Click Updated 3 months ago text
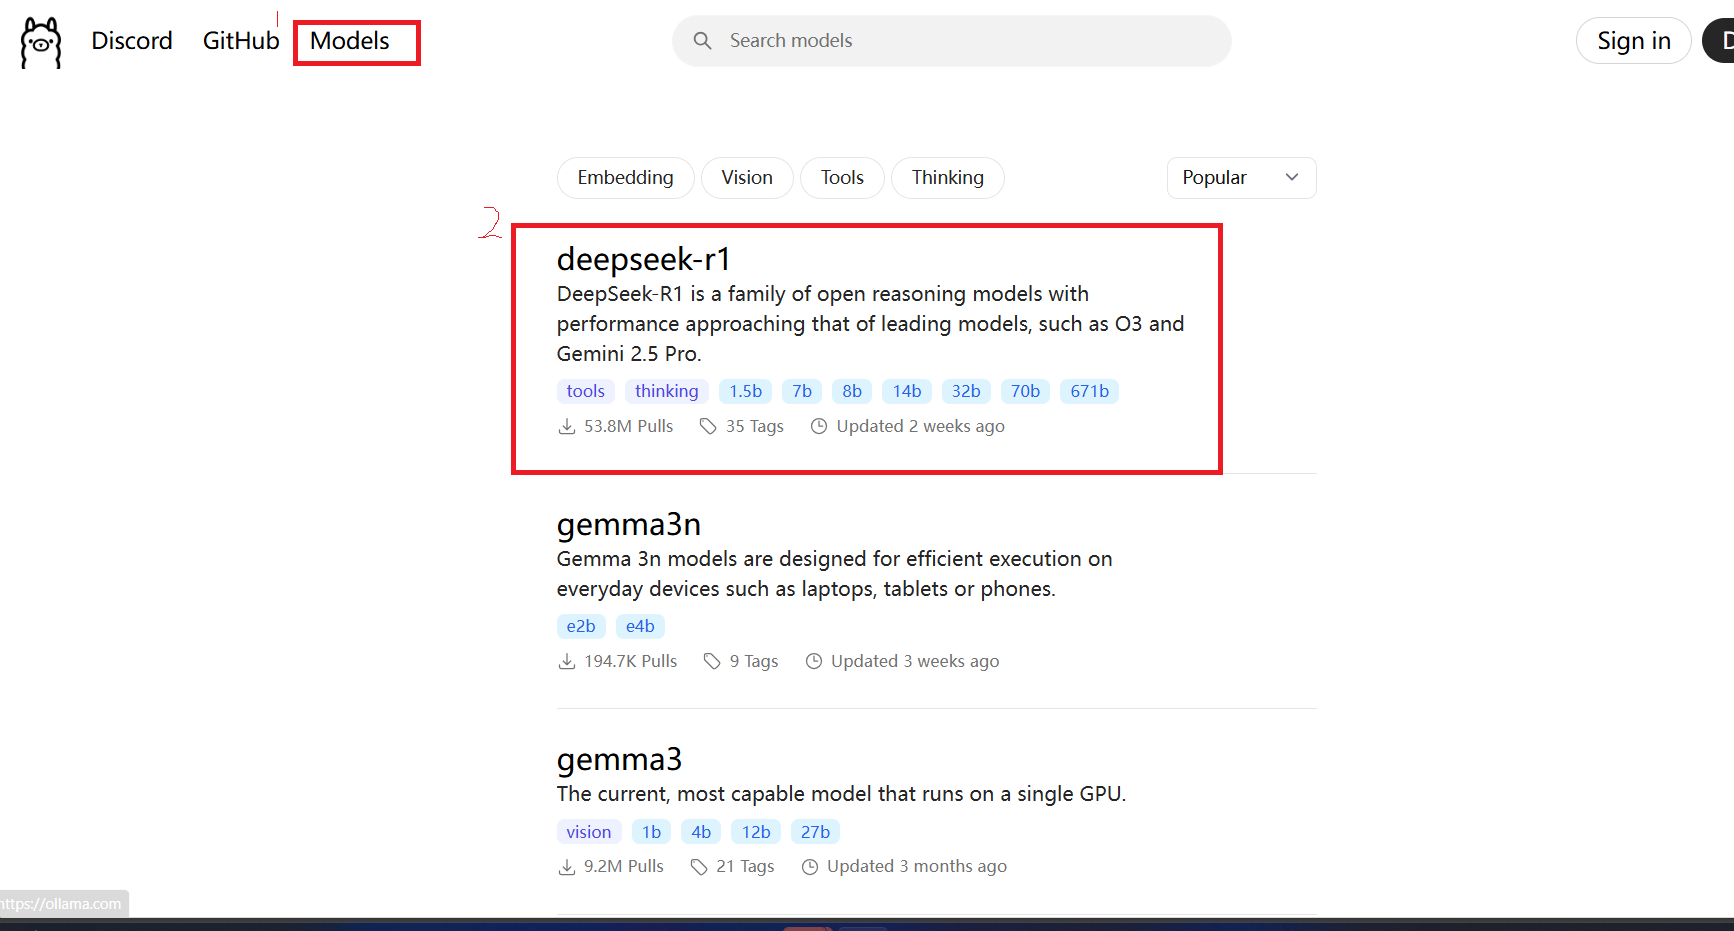The height and width of the screenshot is (931, 1734). (917, 866)
